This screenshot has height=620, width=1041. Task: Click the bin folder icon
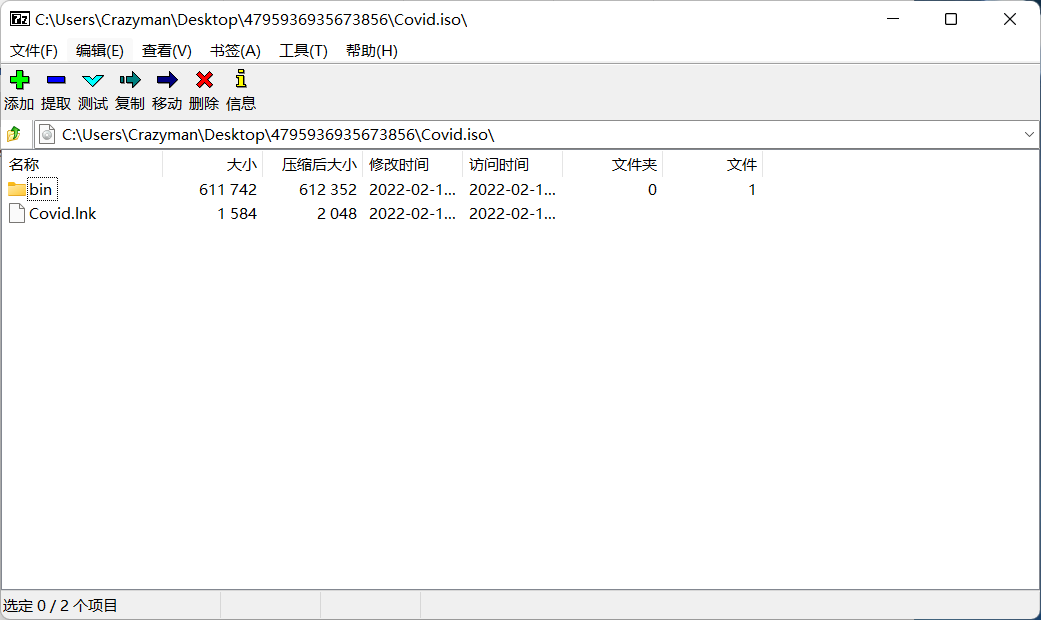[17, 189]
